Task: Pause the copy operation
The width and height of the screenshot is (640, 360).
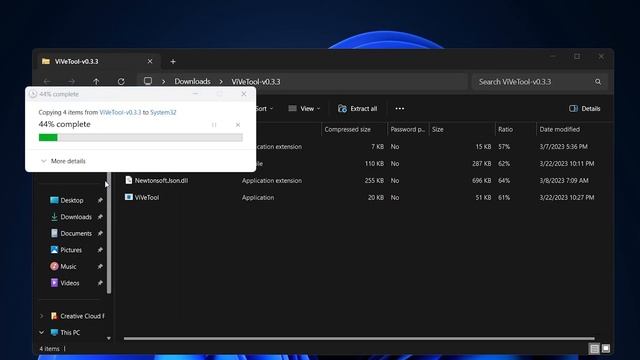Action: (214, 125)
